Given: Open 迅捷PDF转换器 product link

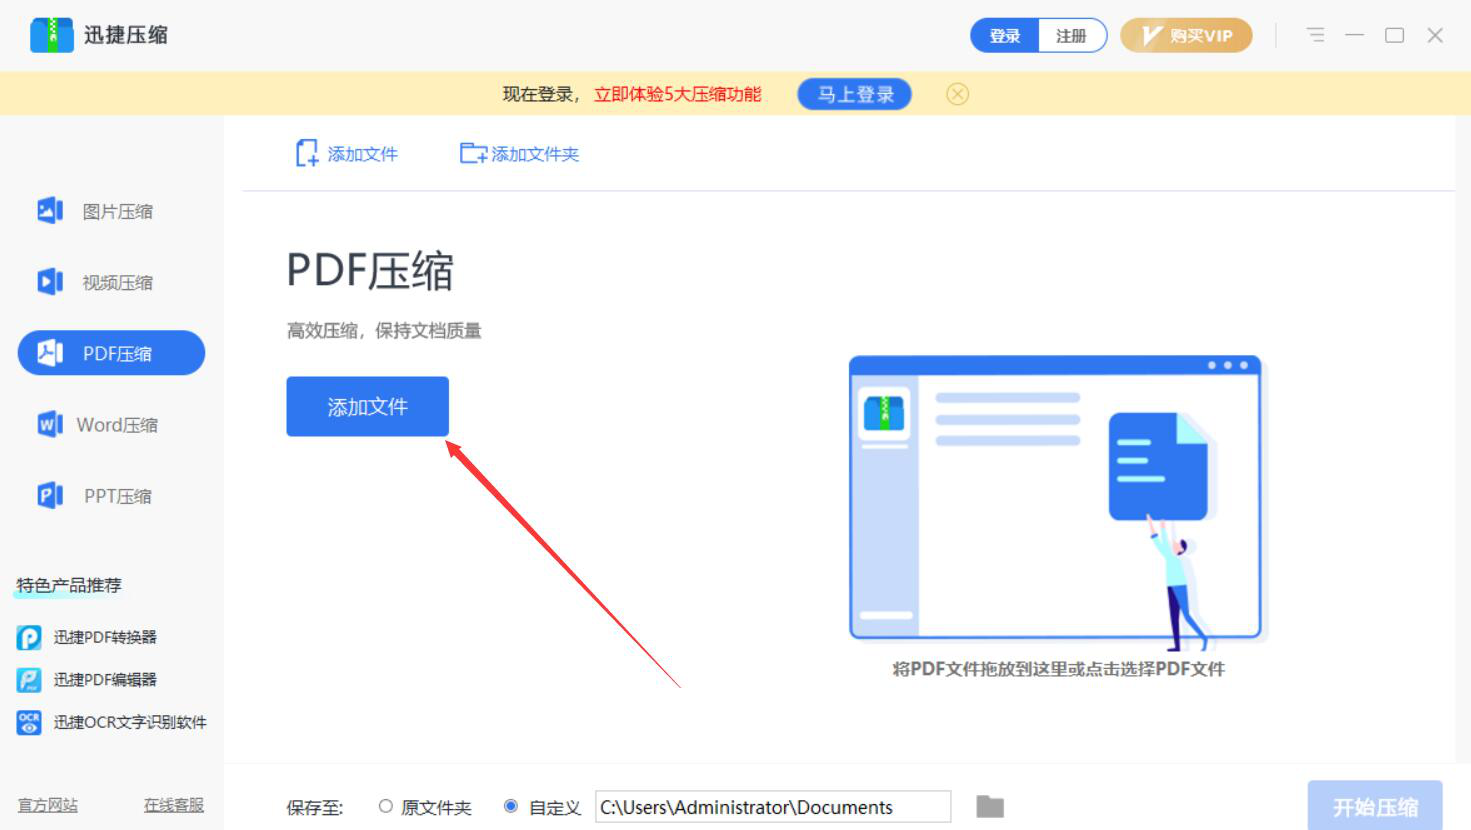Looking at the screenshot, I should pos(87,637).
